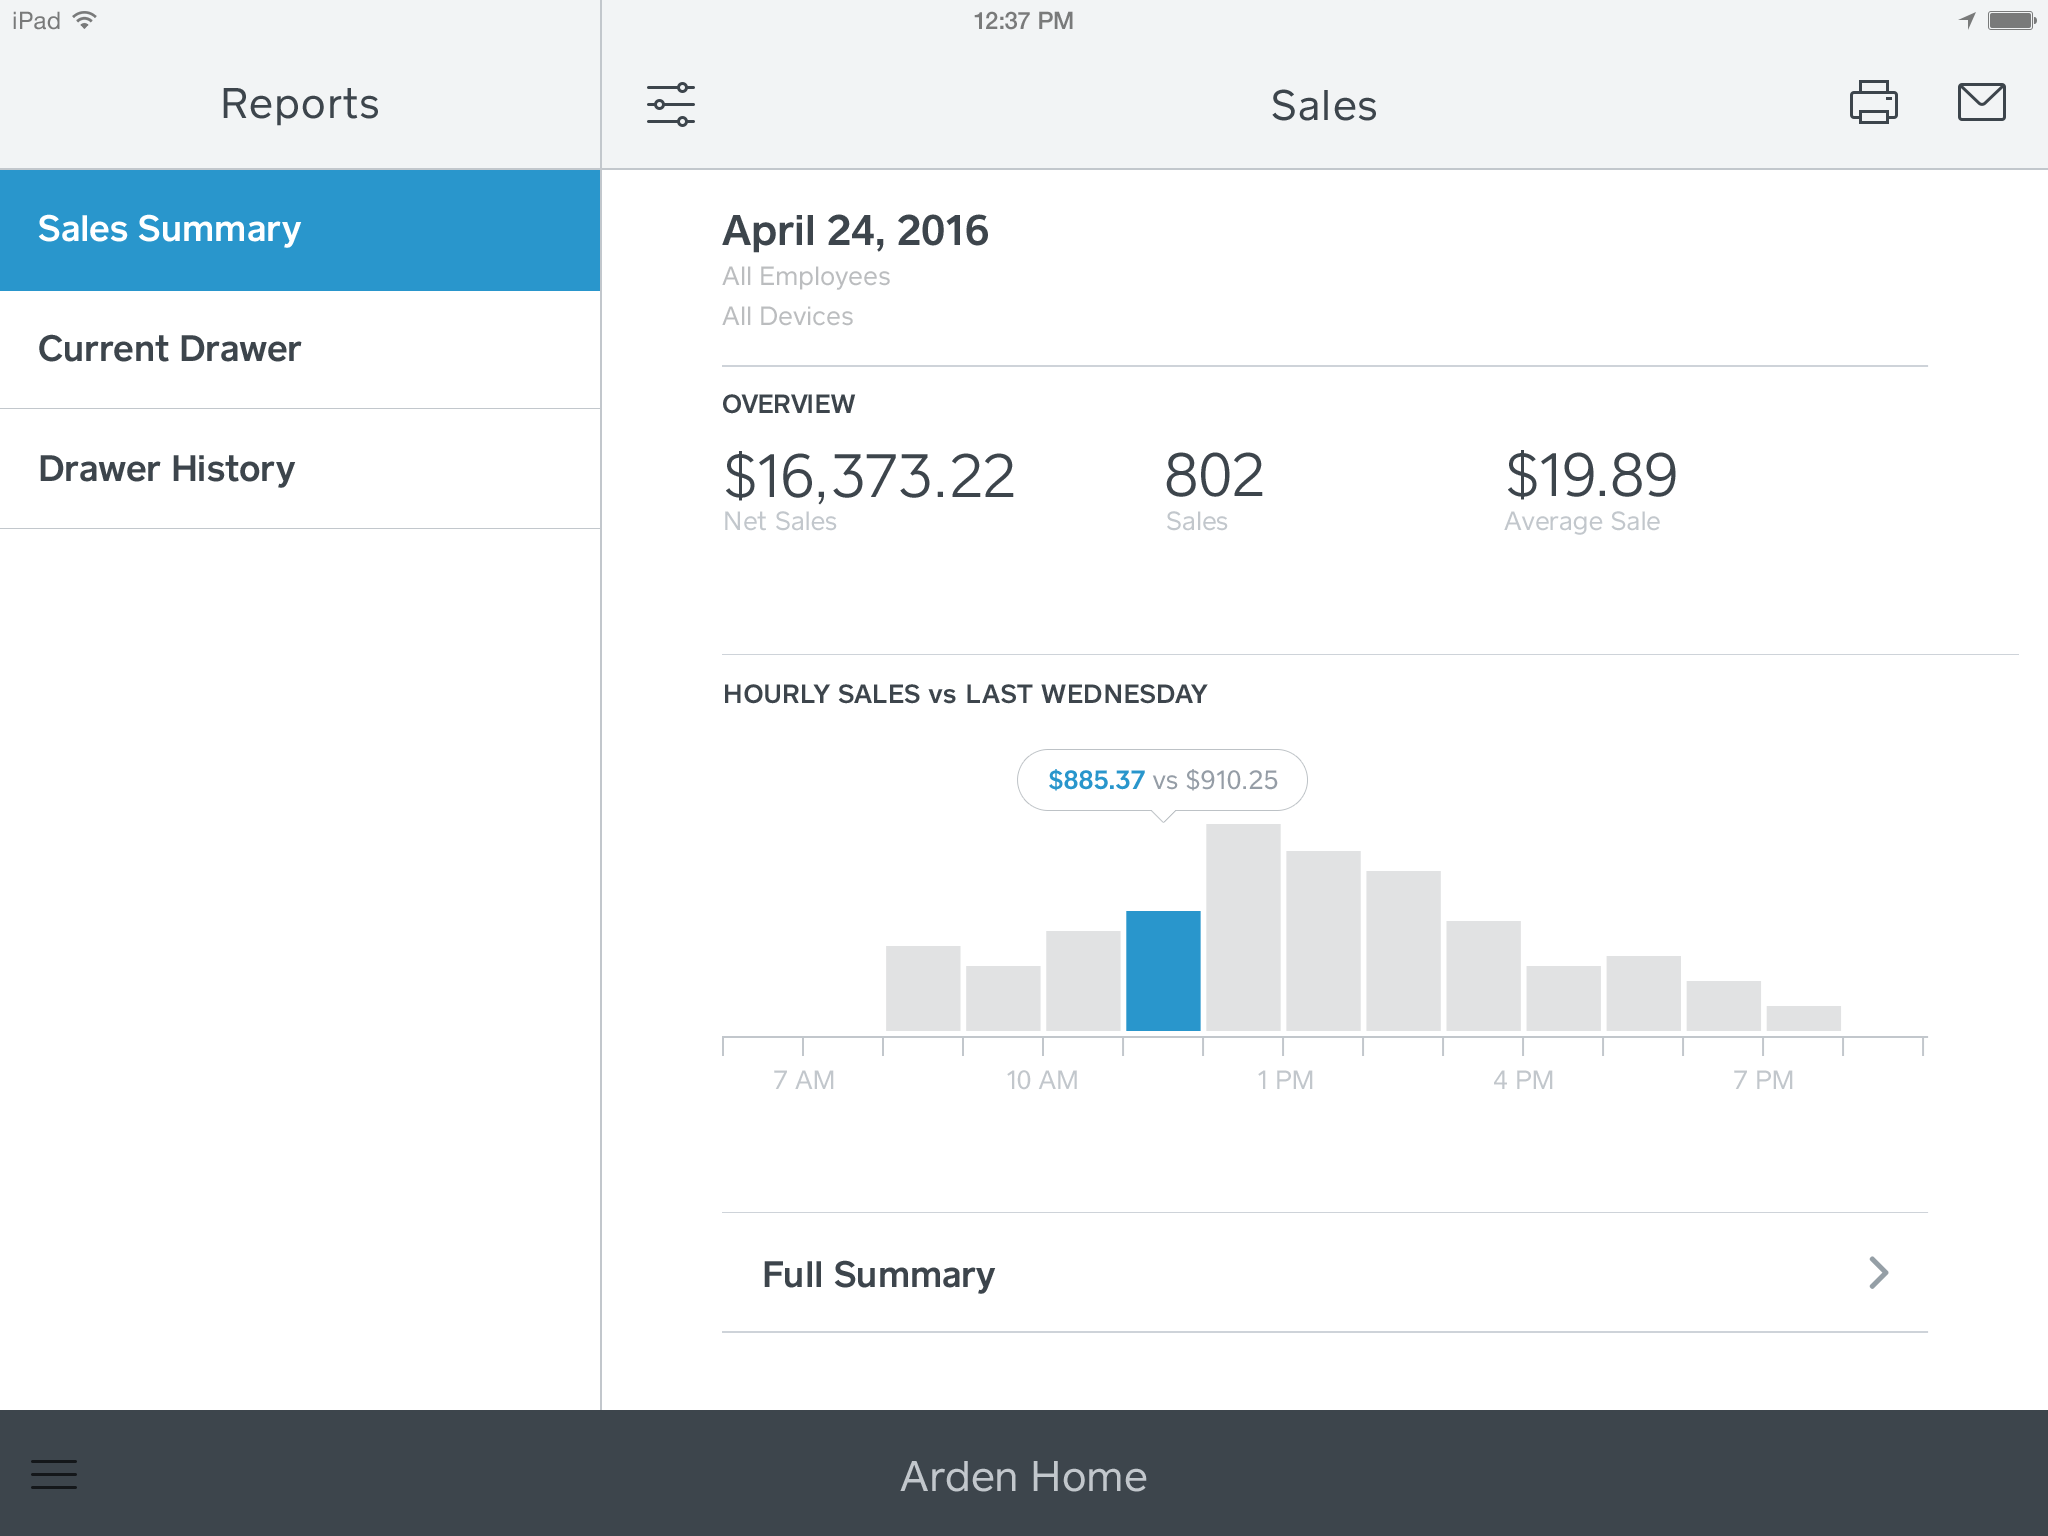Tap the tallest gray bar in chart

click(1243, 927)
